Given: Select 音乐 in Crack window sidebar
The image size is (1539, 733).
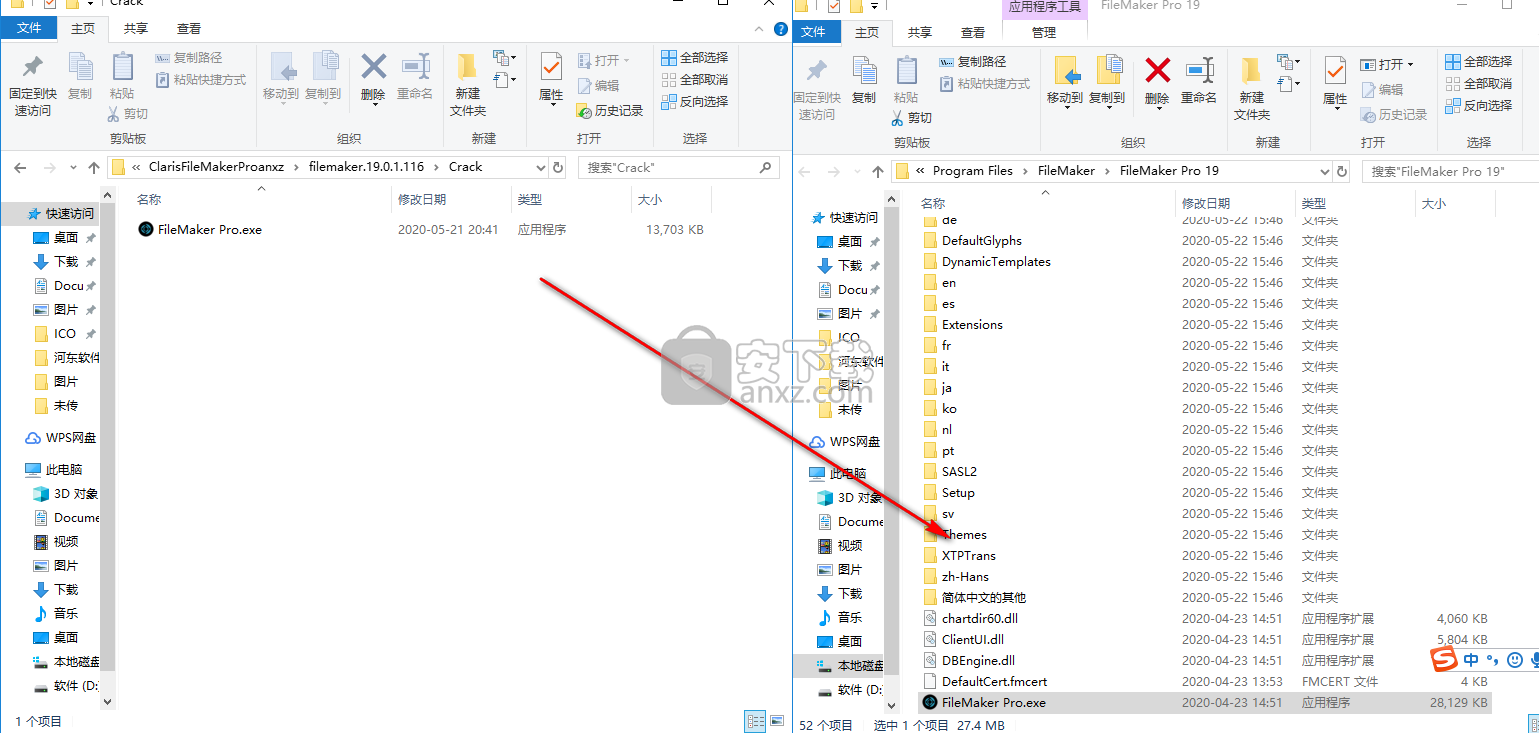Looking at the screenshot, I should click(66, 614).
